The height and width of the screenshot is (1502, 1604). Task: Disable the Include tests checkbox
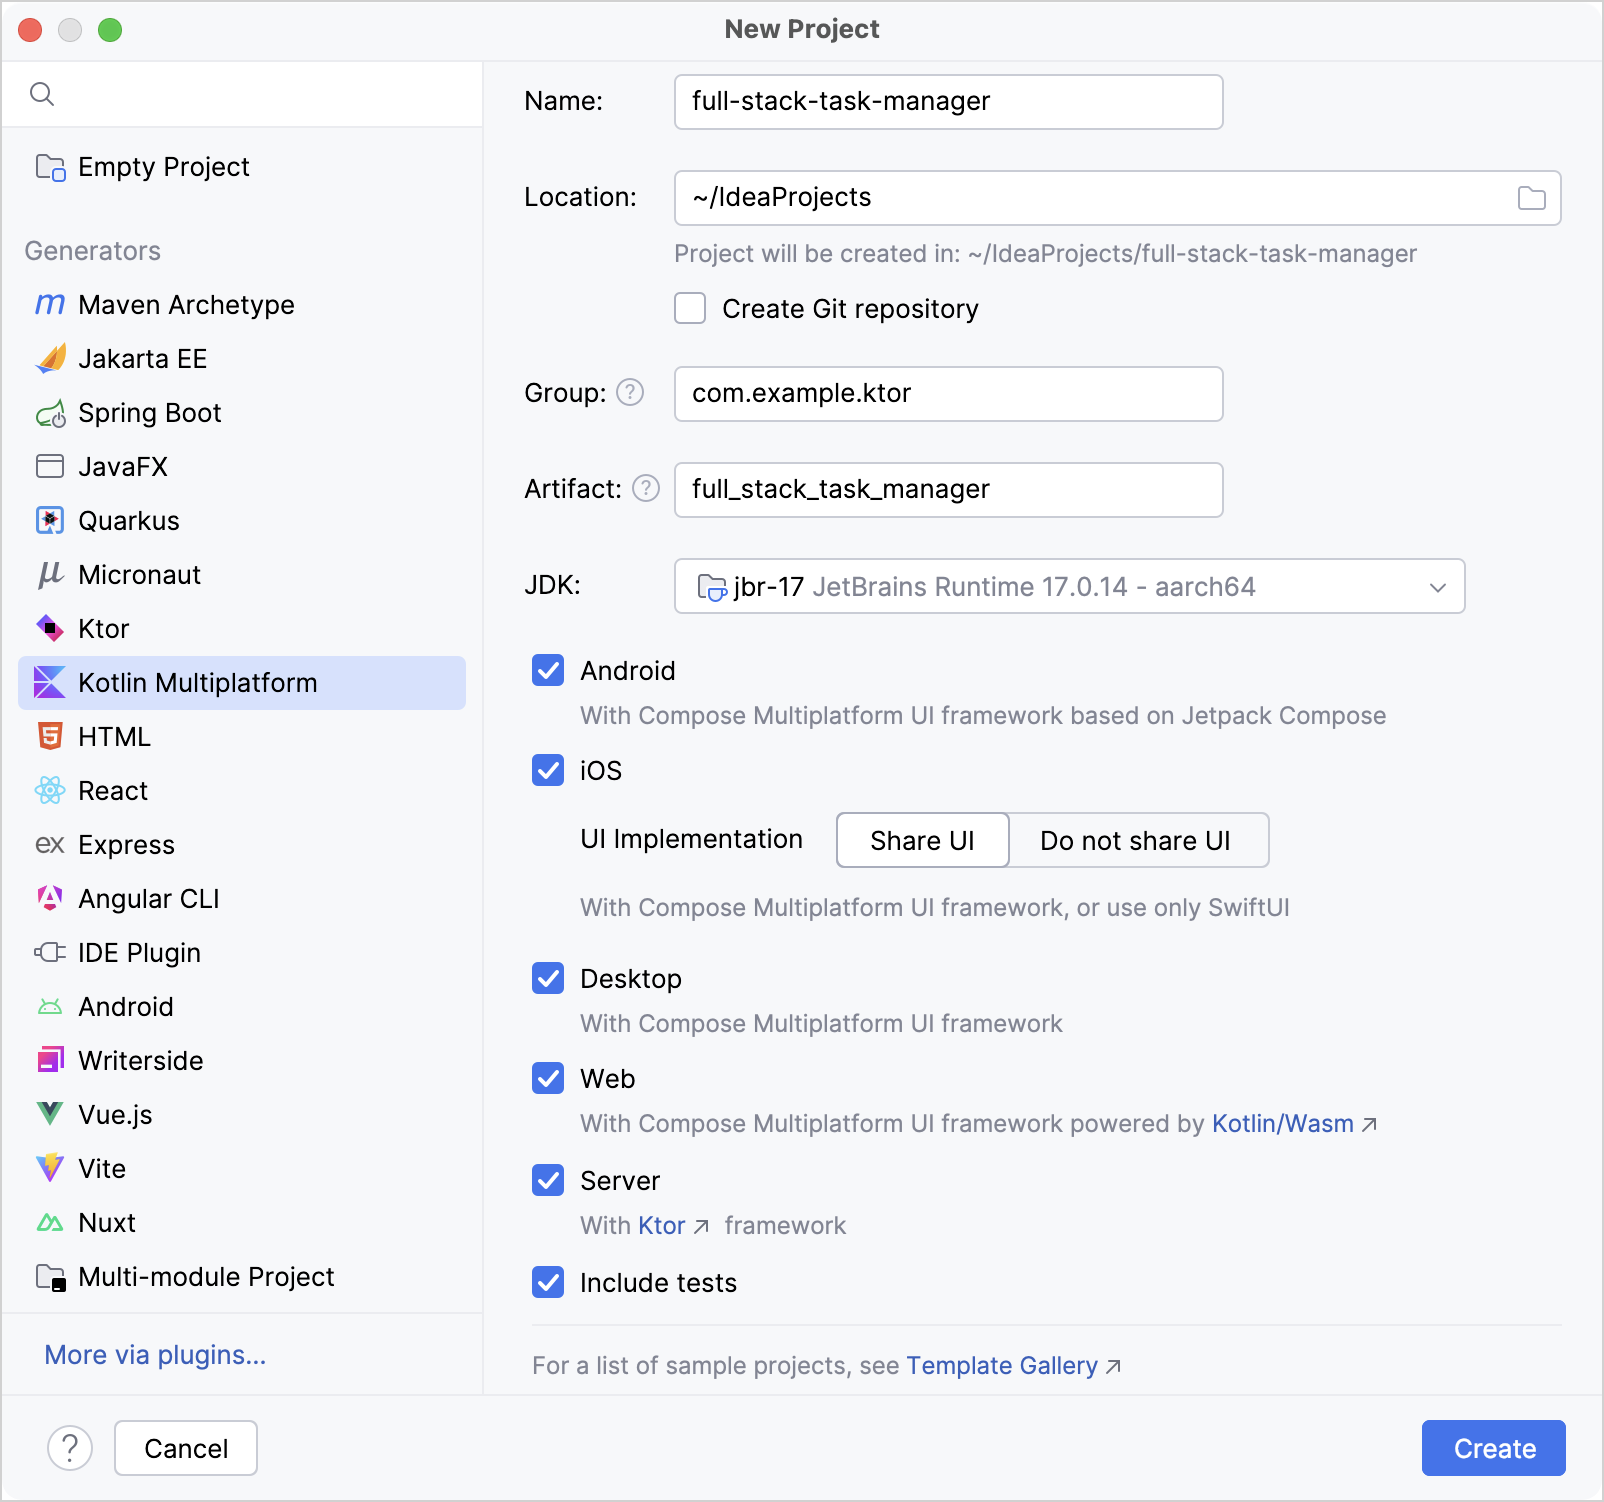click(547, 1283)
